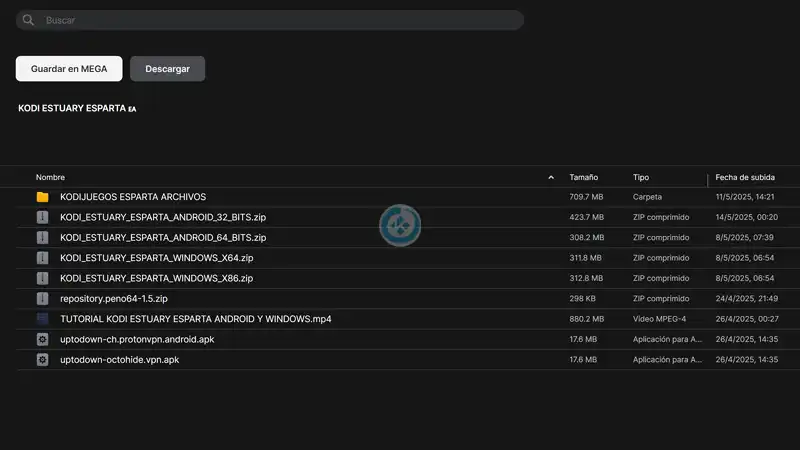Click zip icon of ANDROID_32_BITS file
The width and height of the screenshot is (800, 450).
pyautogui.click(x=42, y=217)
